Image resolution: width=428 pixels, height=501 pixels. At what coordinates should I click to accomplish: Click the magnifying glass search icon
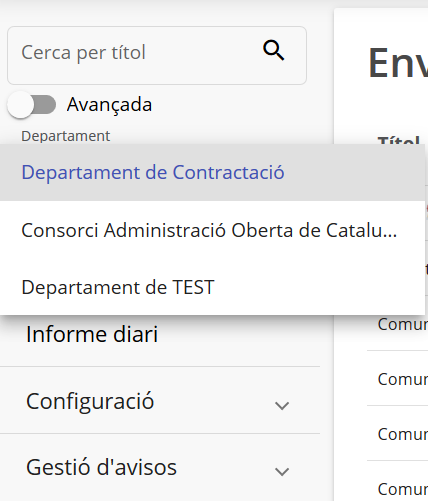(274, 50)
